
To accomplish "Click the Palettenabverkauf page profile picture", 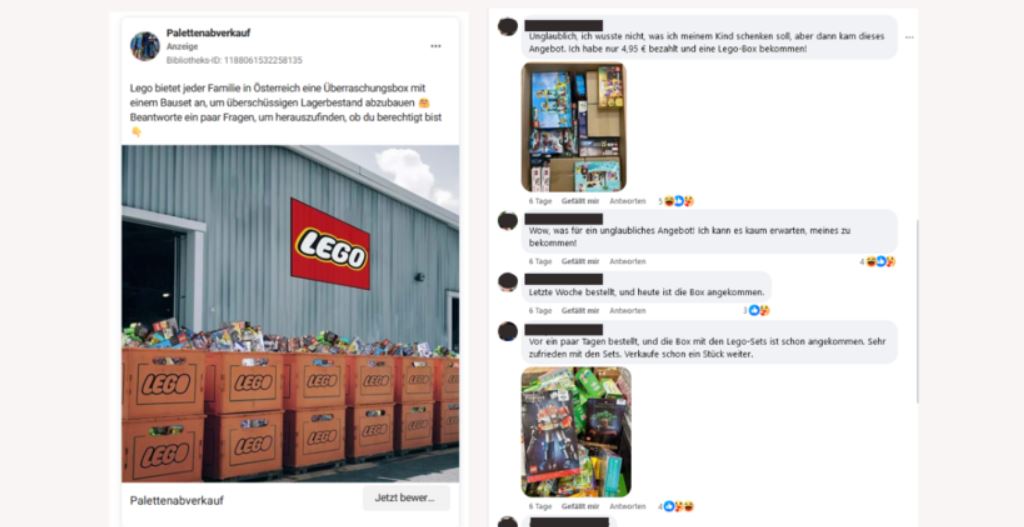I will pyautogui.click(x=144, y=46).
